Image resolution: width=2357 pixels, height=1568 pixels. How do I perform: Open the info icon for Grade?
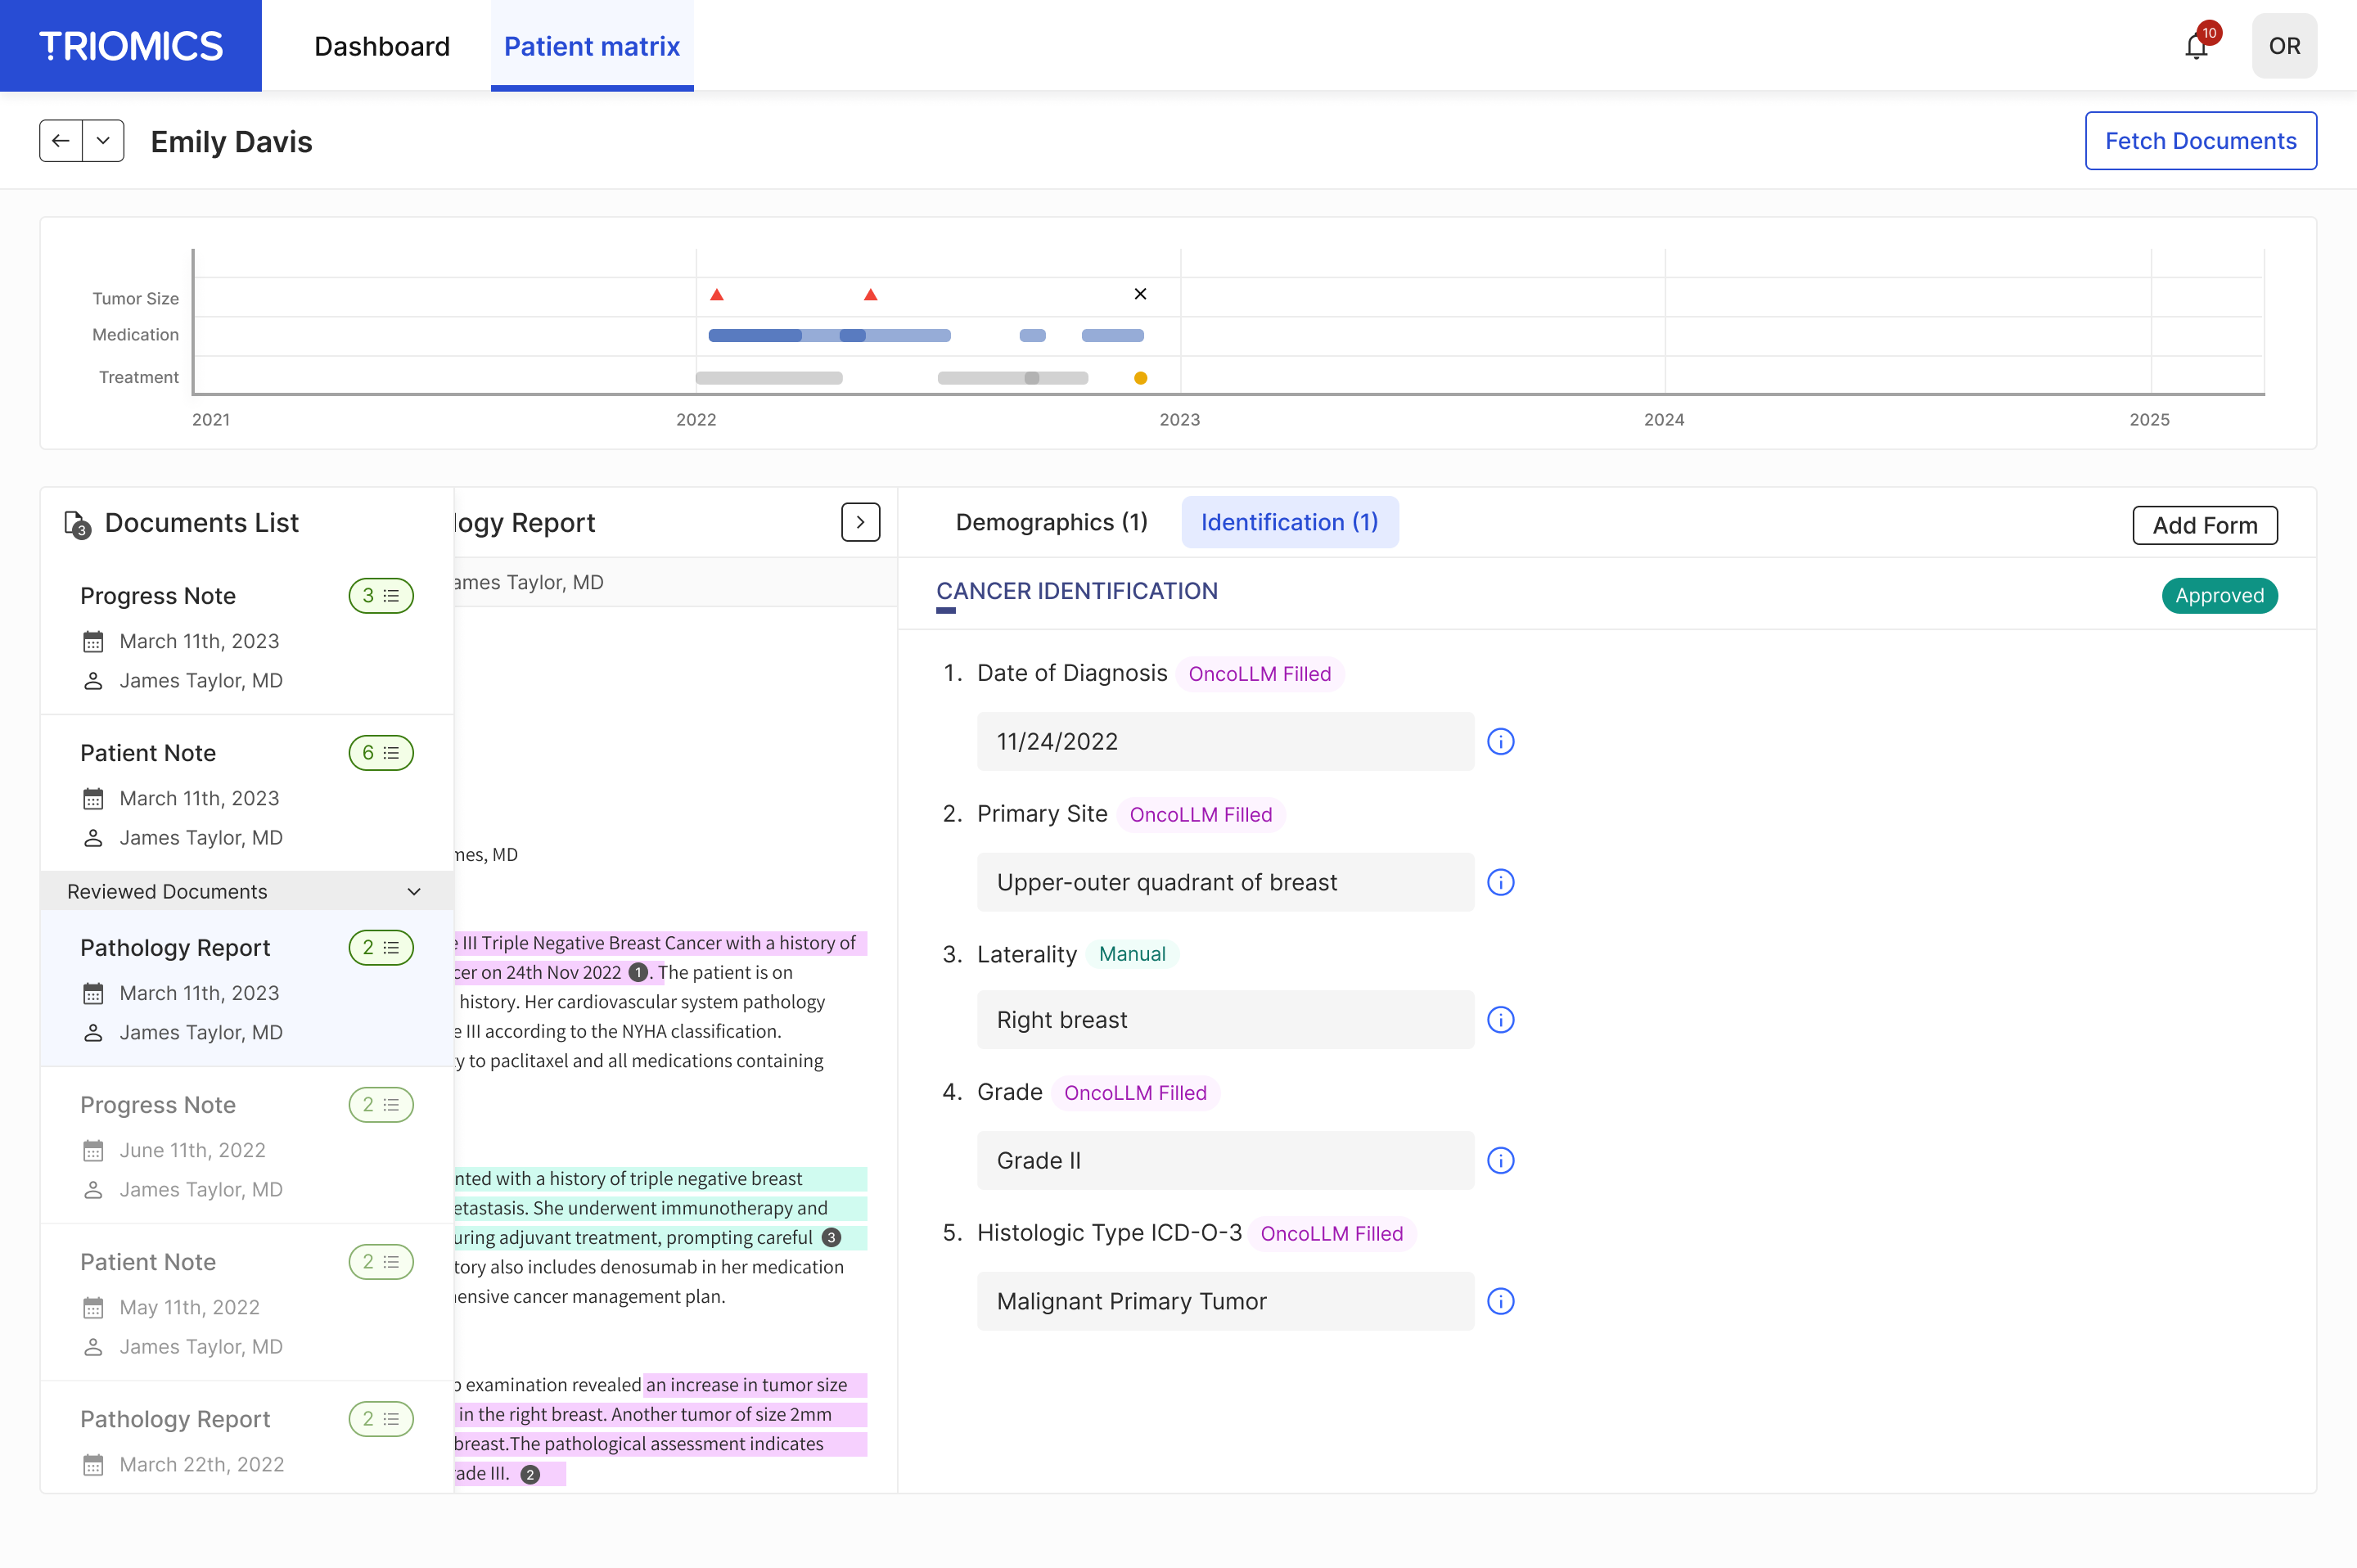coord(1500,1160)
